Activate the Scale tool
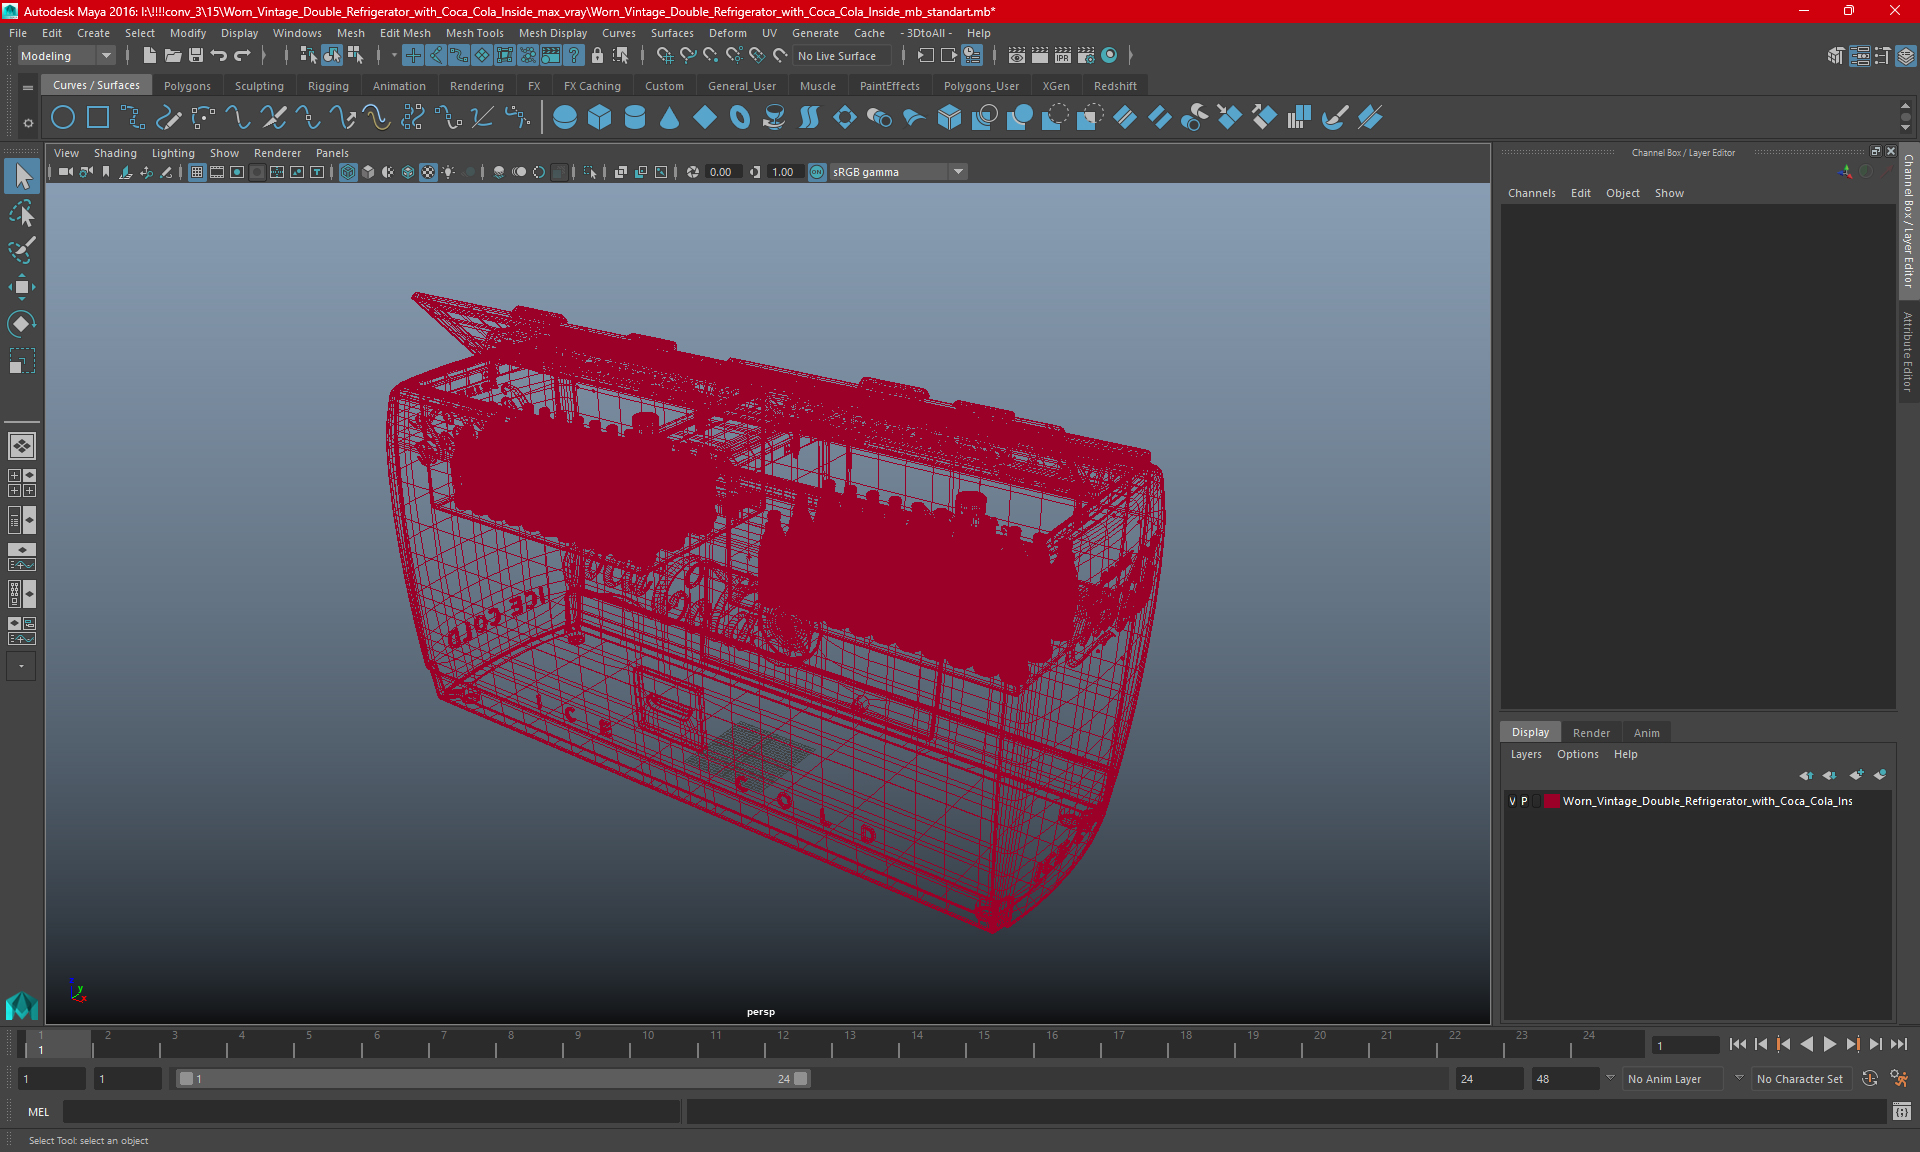Screen dimensions: 1920x1152 (22, 360)
